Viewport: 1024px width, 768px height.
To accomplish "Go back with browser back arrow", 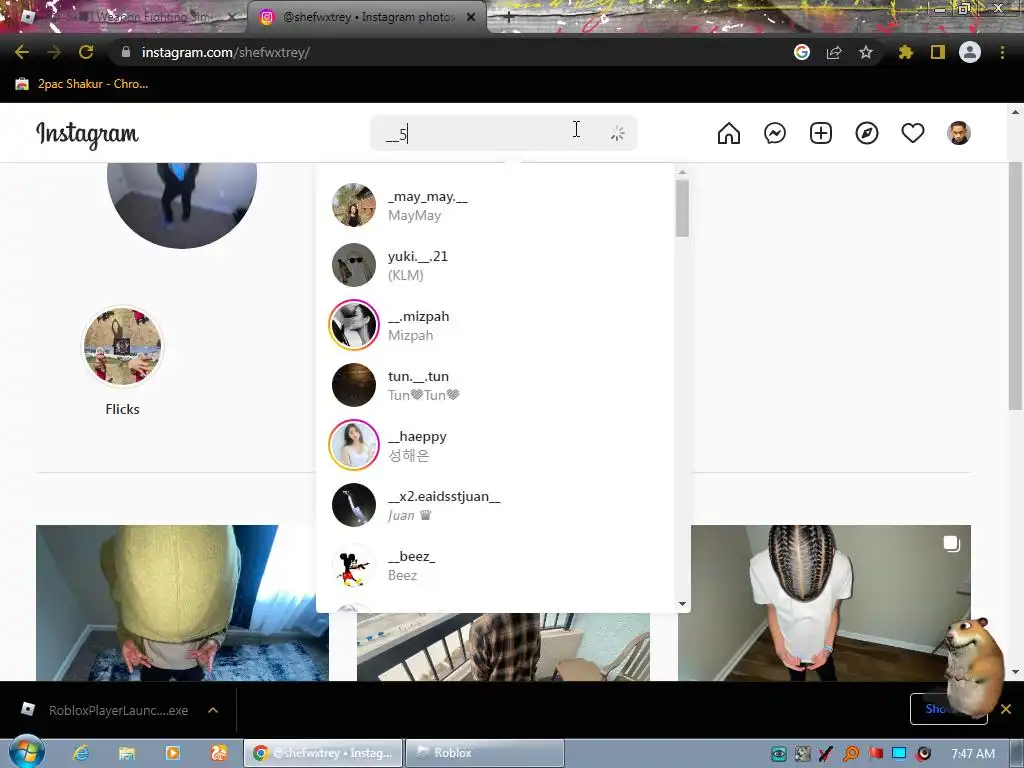I will (x=22, y=52).
